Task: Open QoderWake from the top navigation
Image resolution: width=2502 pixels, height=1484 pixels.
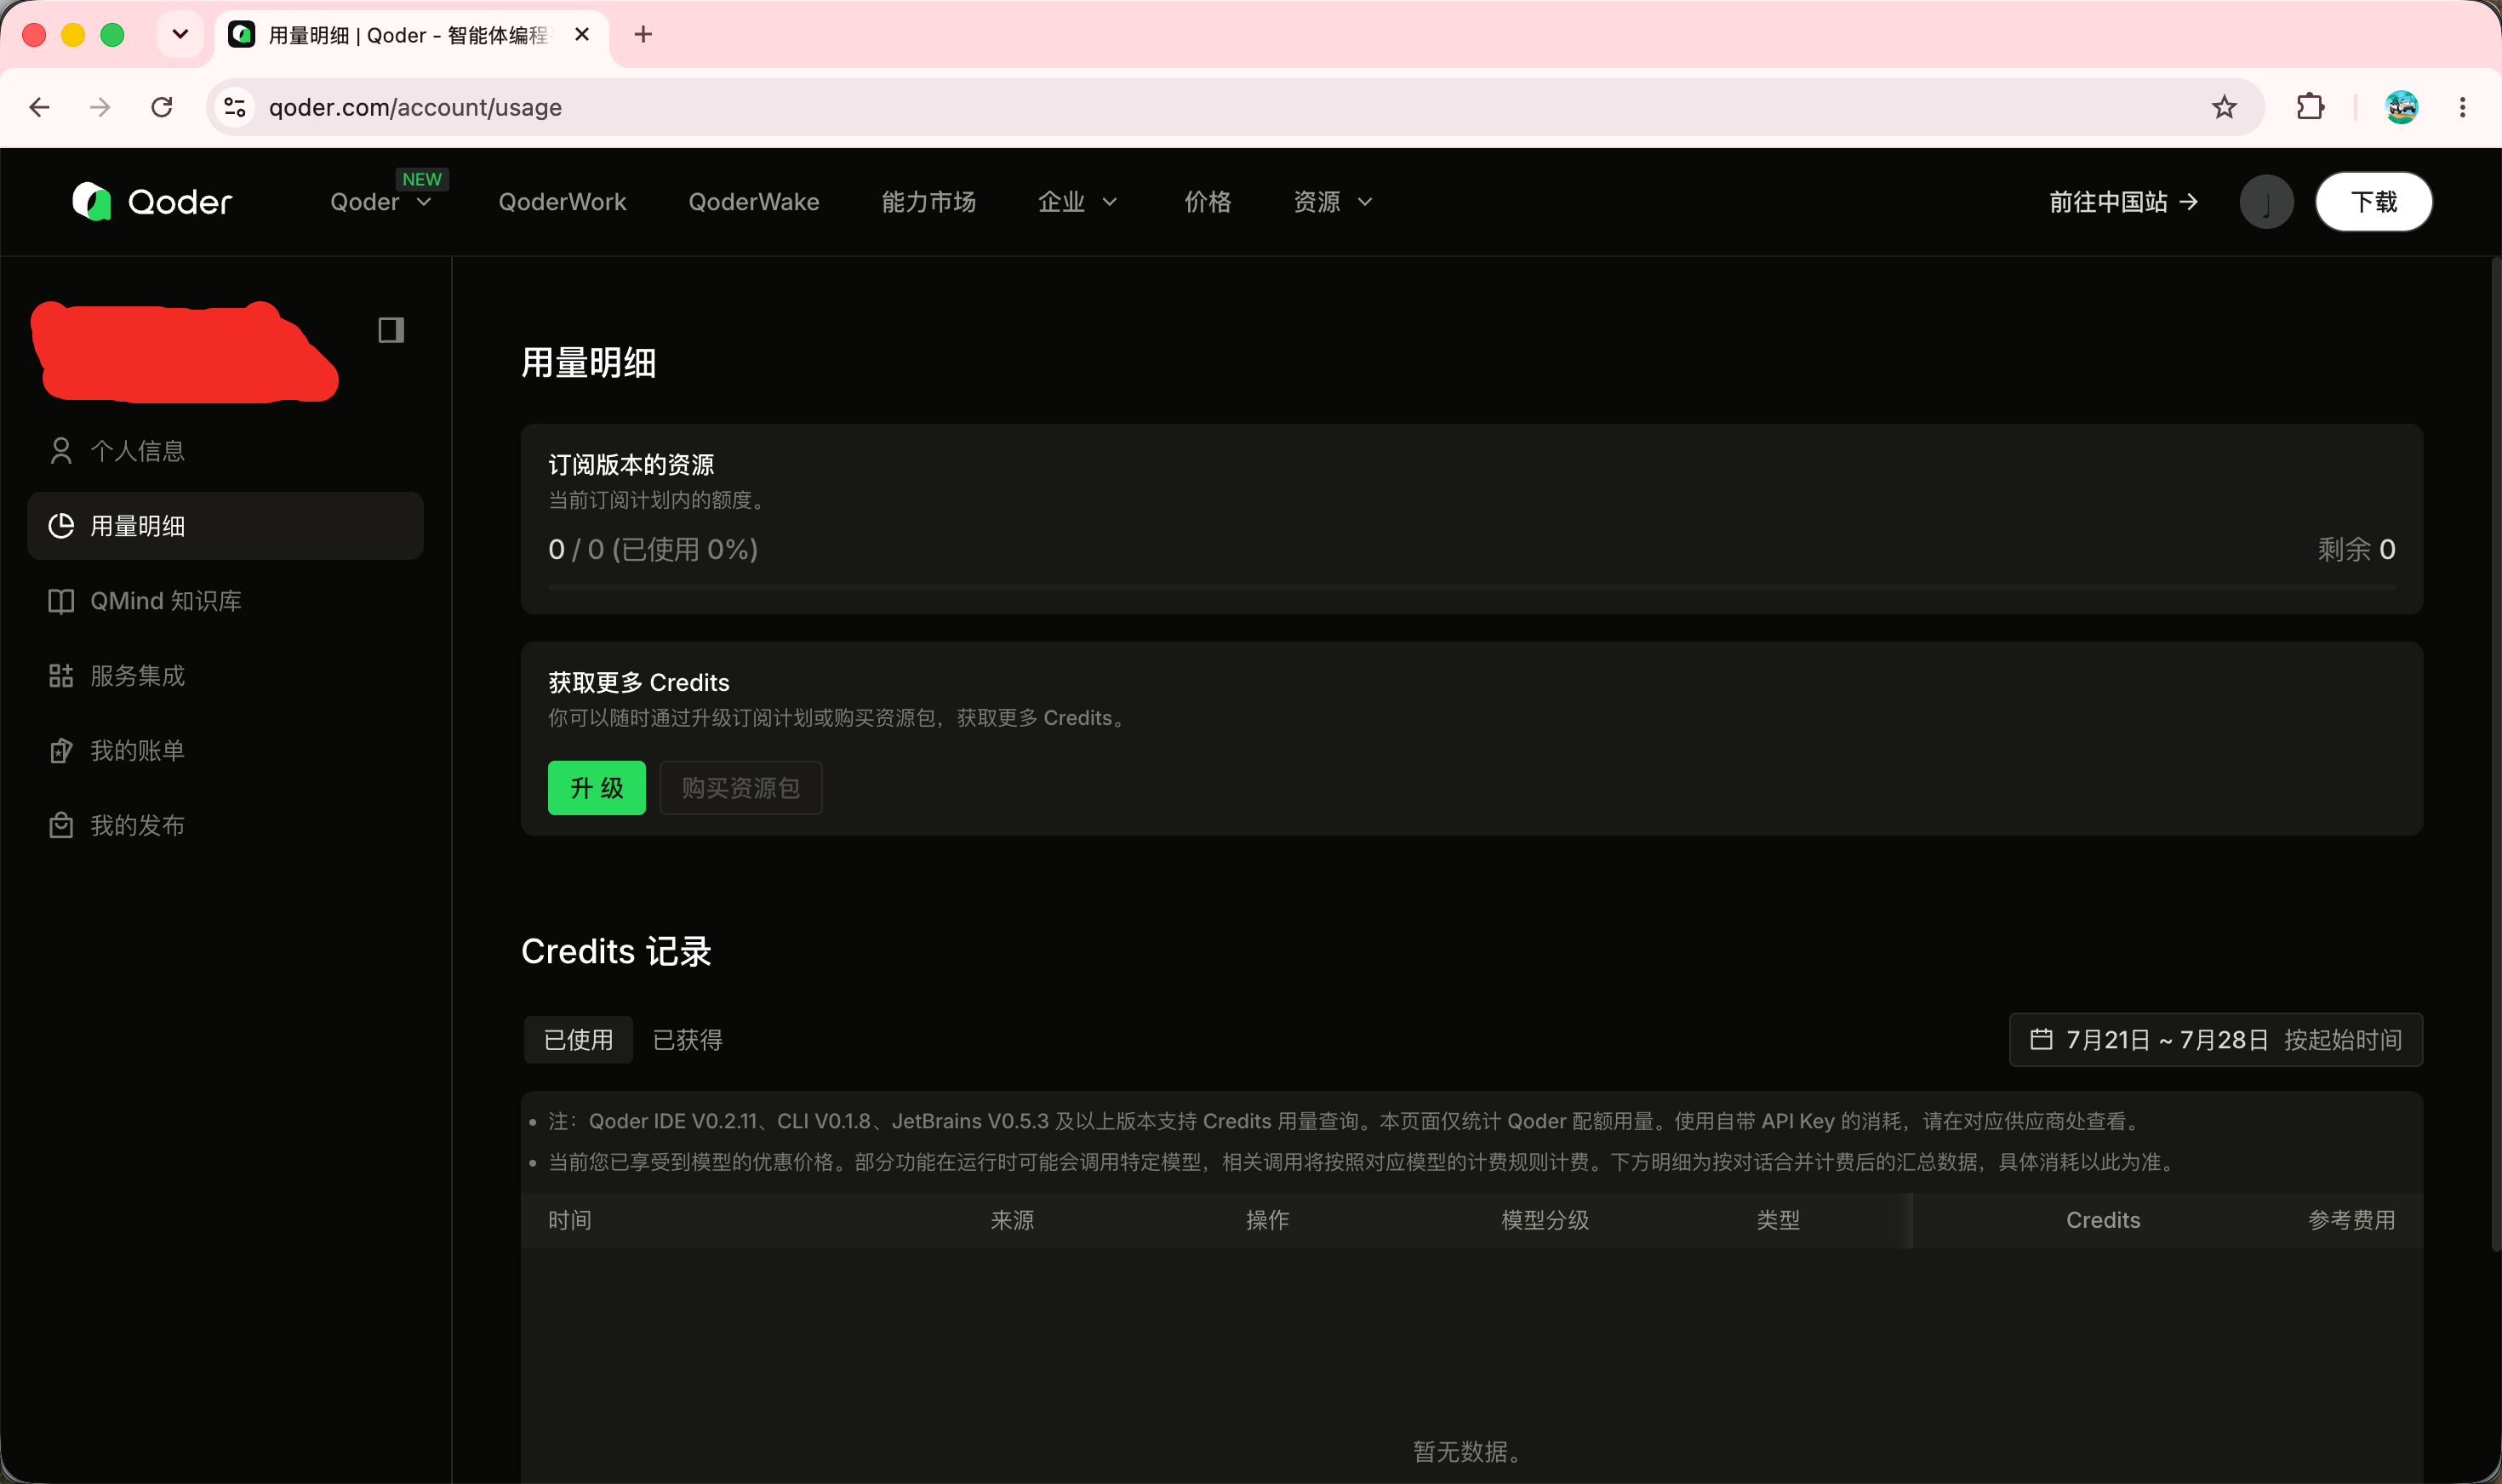Action: (754, 202)
